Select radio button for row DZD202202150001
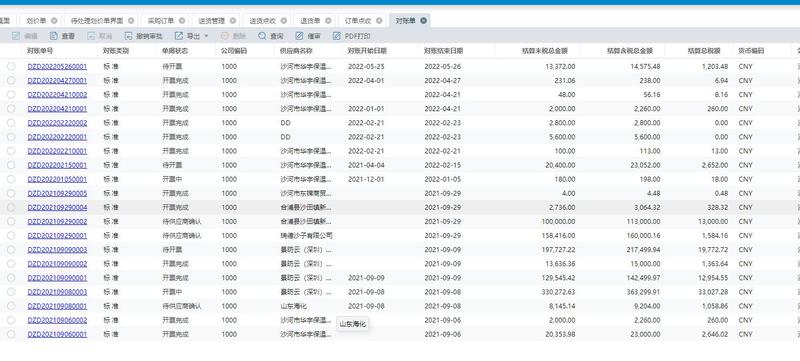 [11, 165]
